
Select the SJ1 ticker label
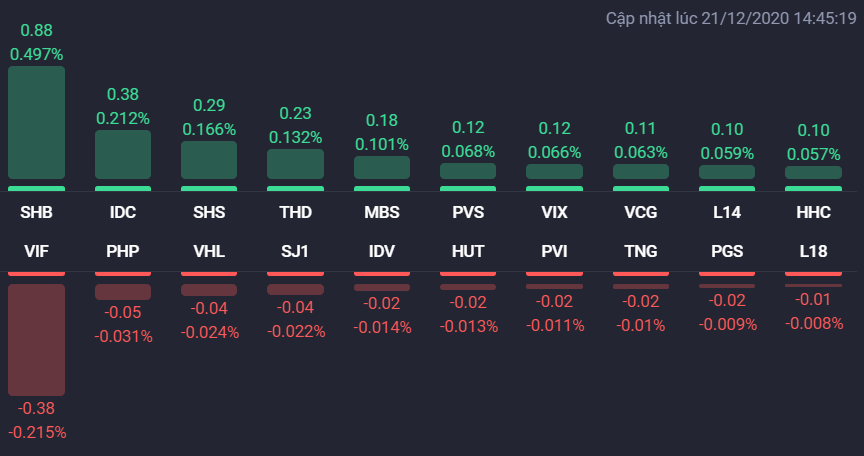pyautogui.click(x=295, y=251)
